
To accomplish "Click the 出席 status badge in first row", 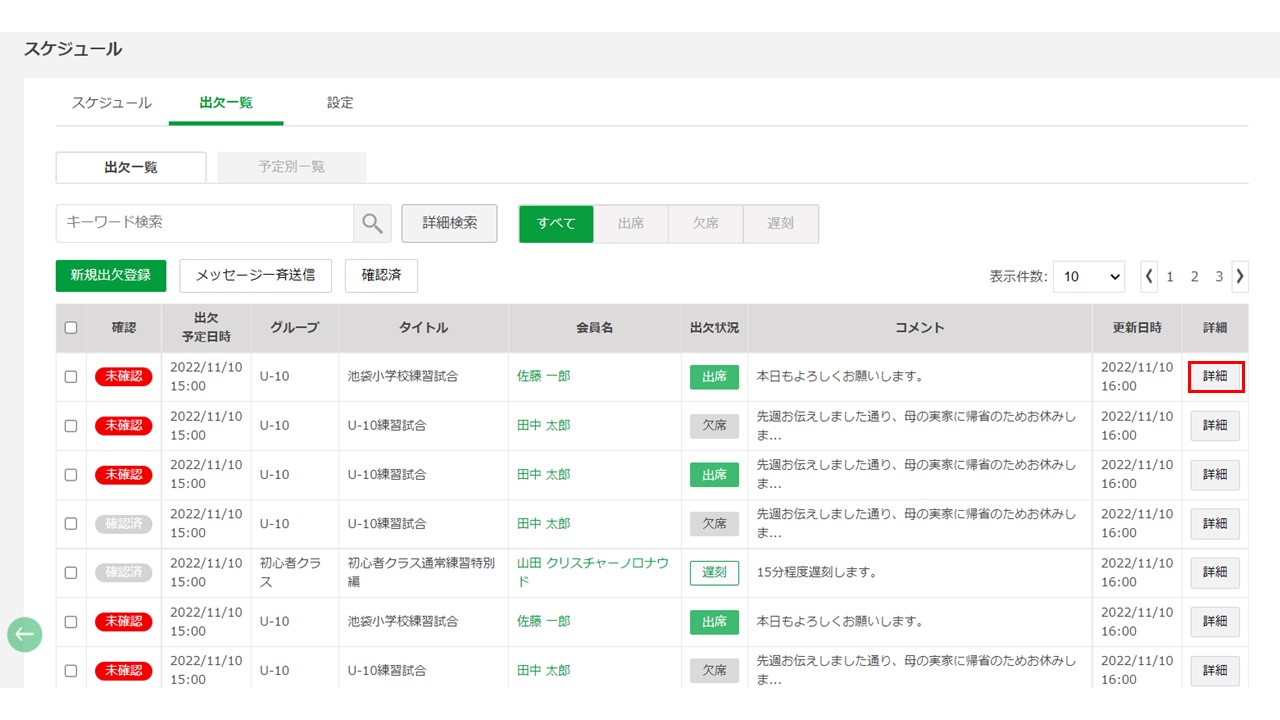I will click(x=714, y=377).
